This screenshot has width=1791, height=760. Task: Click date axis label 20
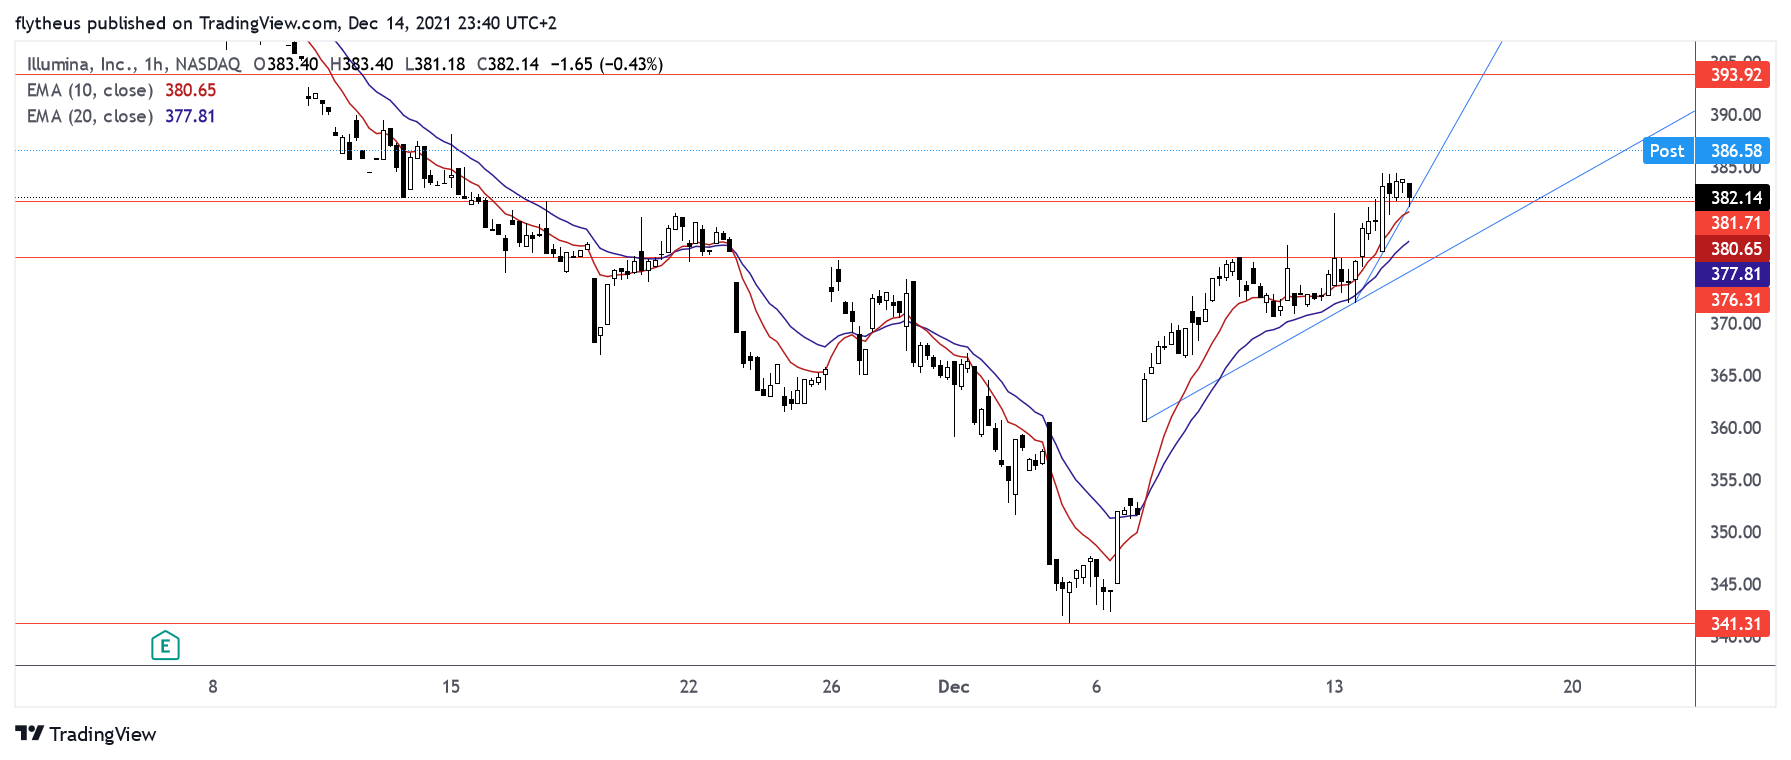(x=1572, y=686)
